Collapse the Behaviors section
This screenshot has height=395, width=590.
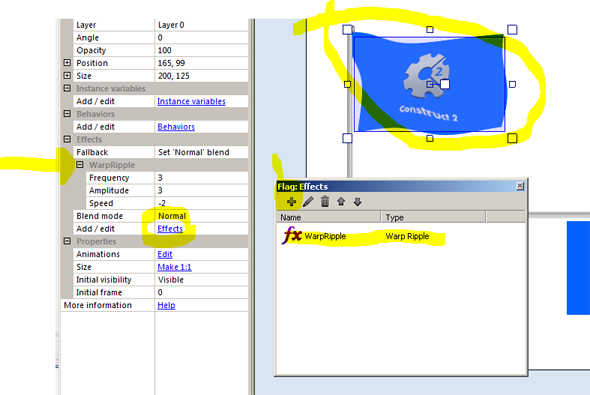pos(67,114)
